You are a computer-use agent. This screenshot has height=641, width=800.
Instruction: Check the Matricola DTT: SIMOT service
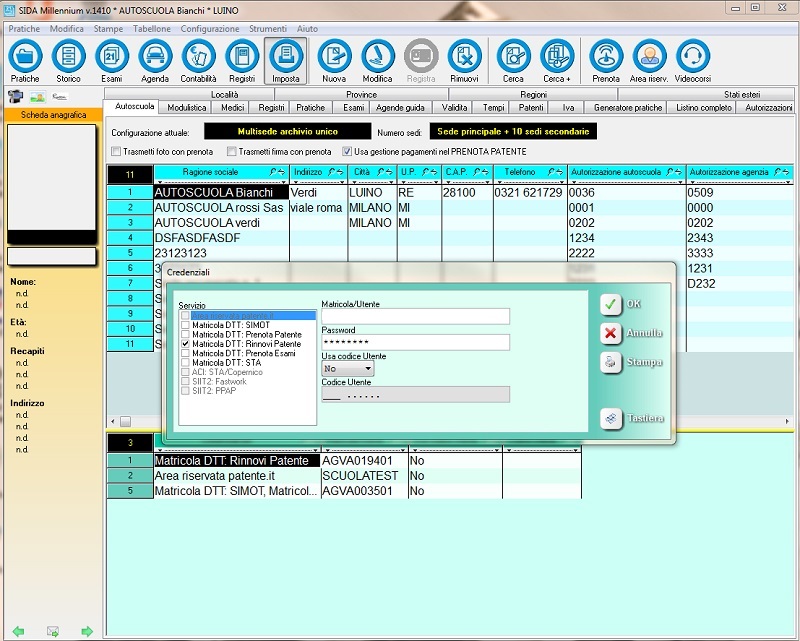(x=185, y=323)
